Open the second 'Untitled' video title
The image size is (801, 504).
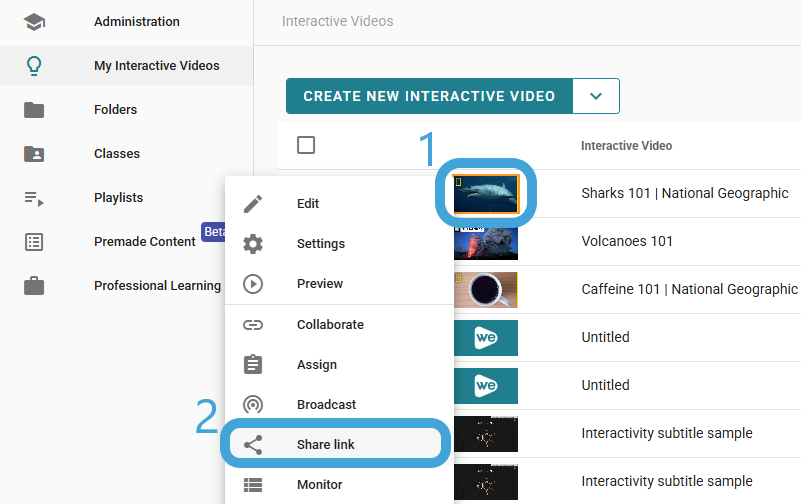[x=605, y=385]
